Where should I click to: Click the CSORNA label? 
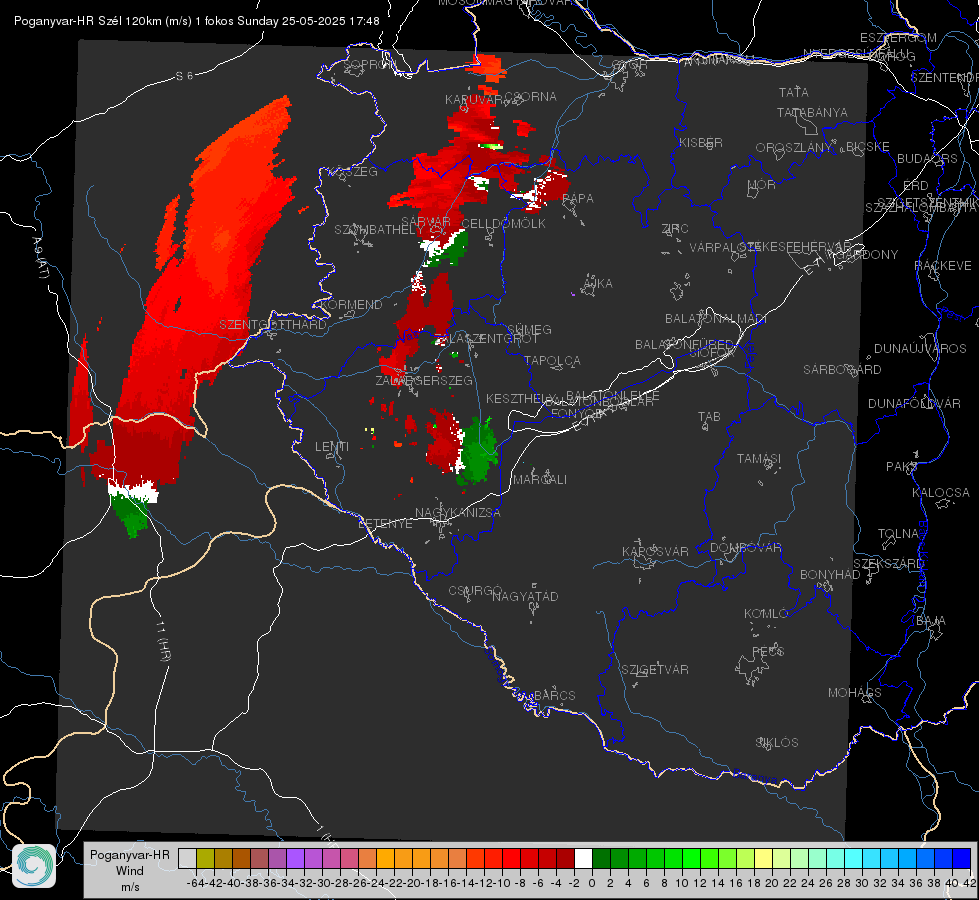tap(530, 97)
